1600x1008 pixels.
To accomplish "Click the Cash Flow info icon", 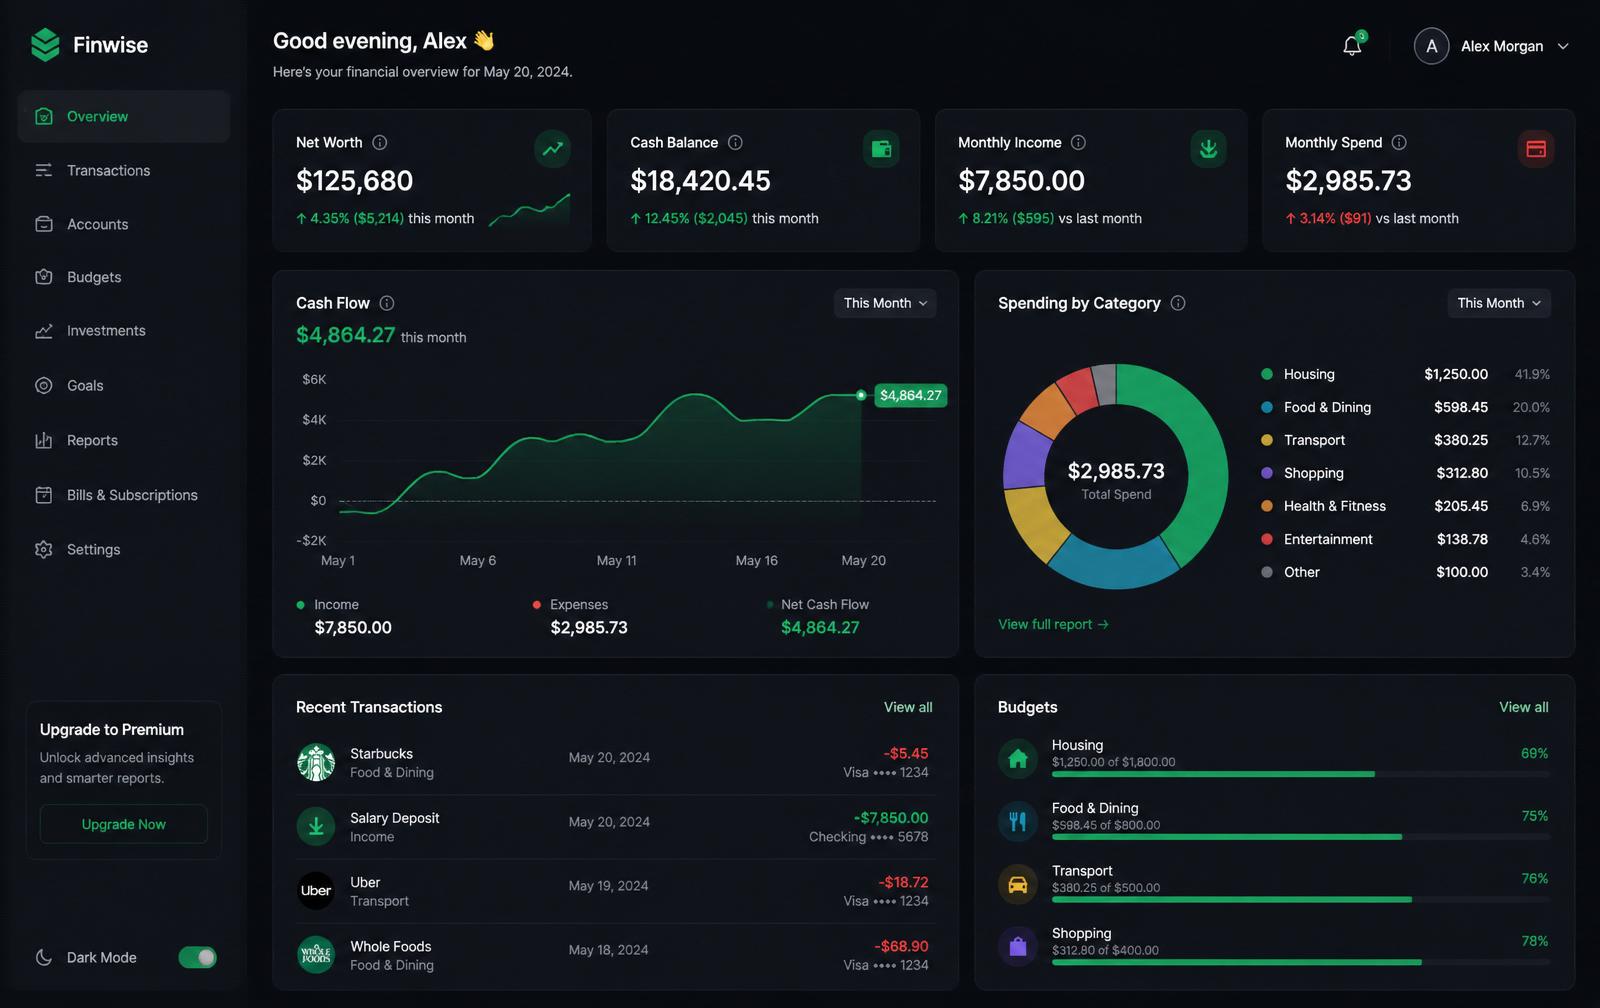I will point(387,303).
